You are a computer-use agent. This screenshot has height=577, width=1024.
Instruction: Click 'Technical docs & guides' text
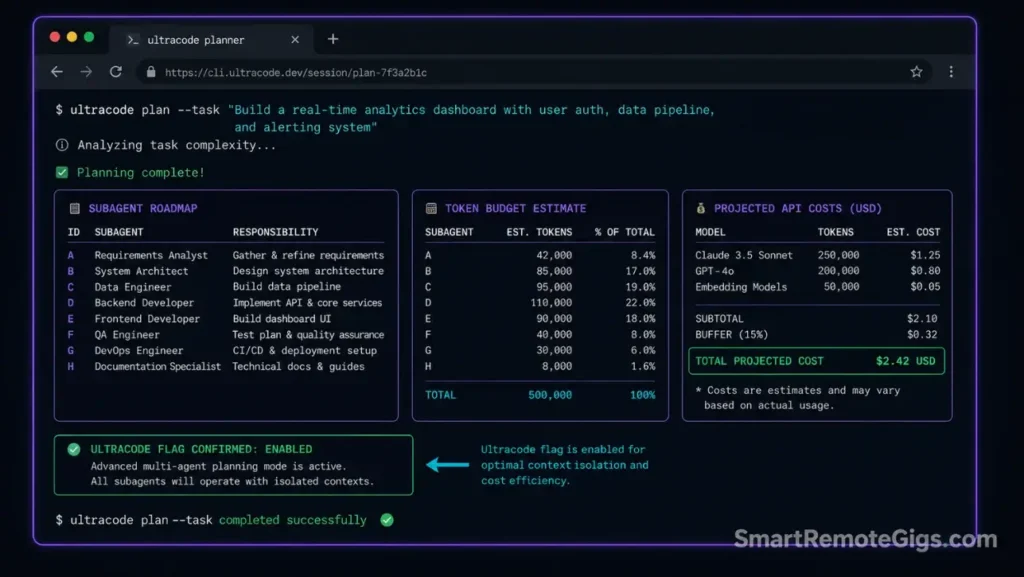click(x=298, y=367)
